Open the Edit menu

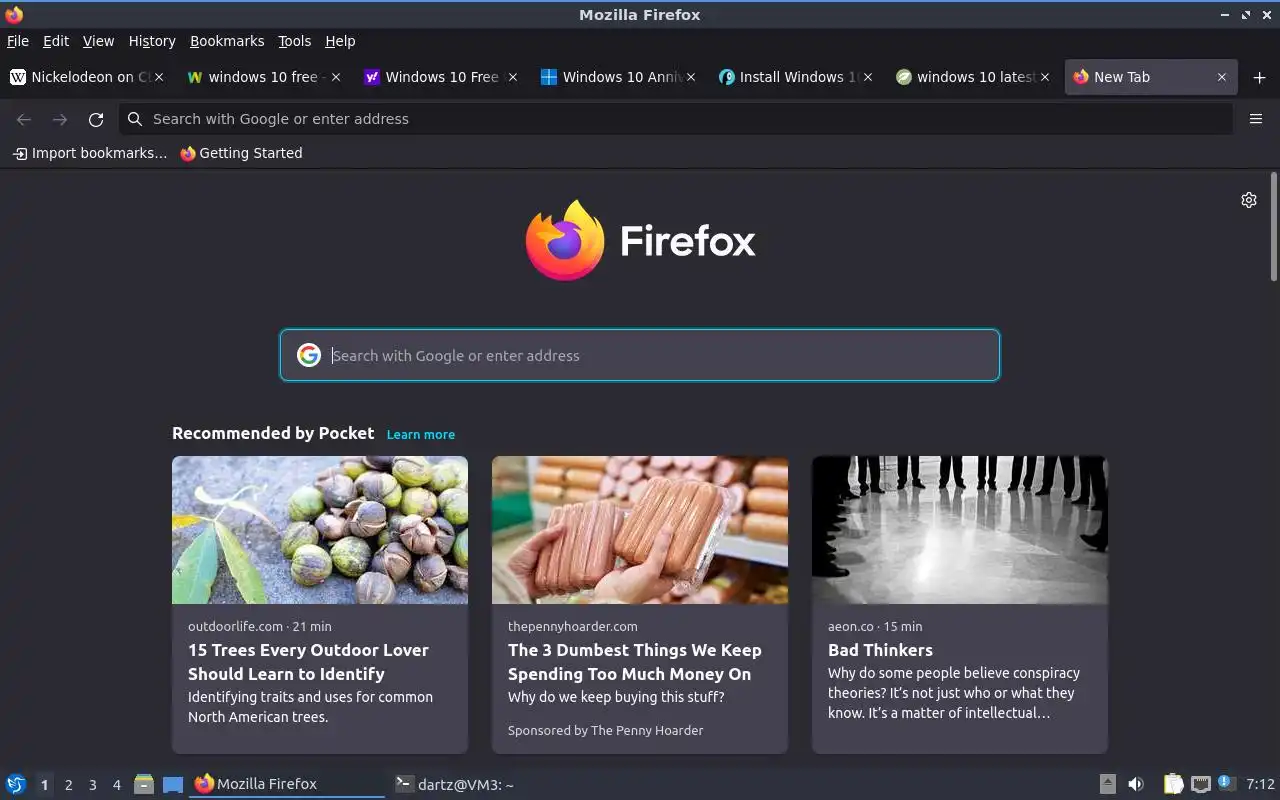click(x=56, y=41)
